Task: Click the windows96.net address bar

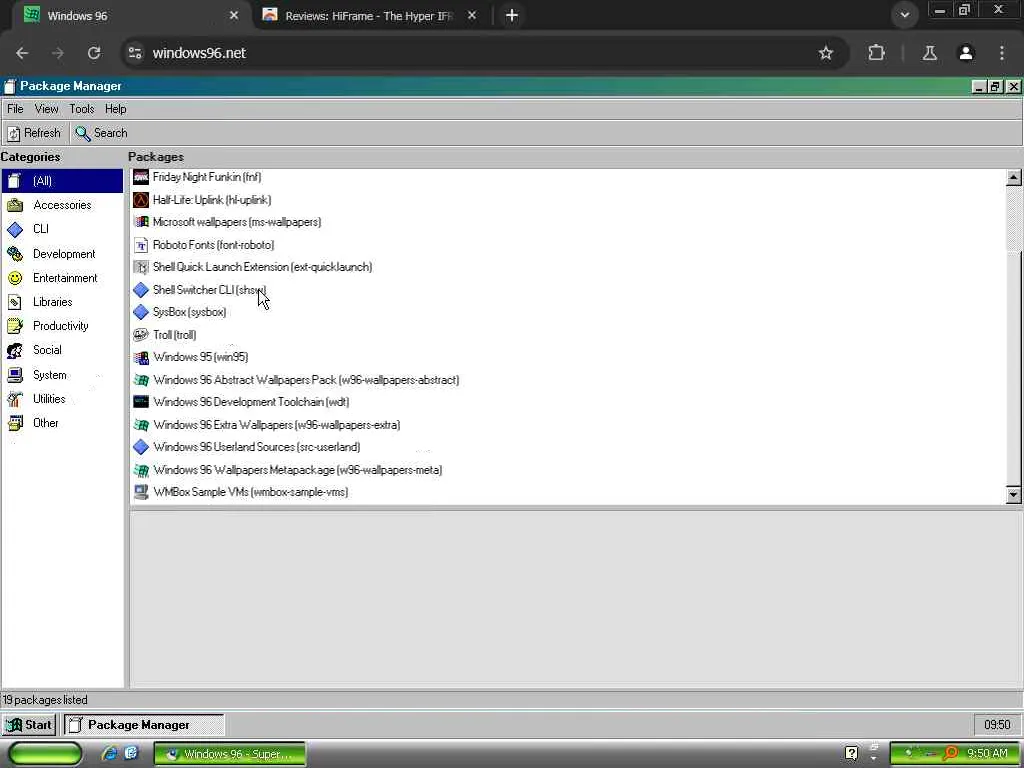Action: (x=483, y=53)
